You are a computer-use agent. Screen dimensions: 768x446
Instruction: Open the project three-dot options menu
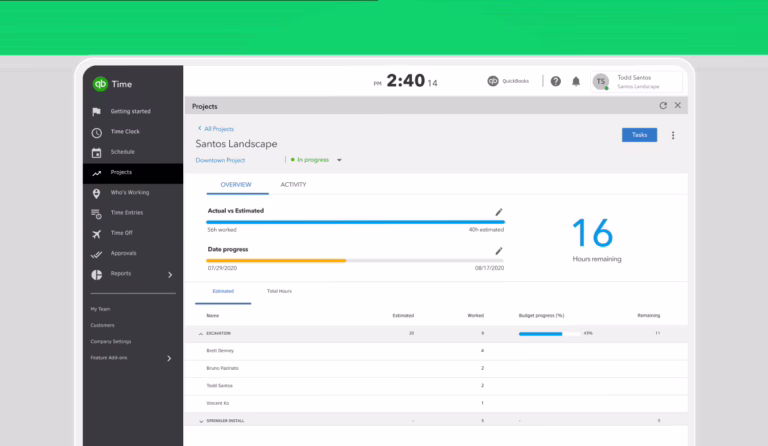tap(673, 135)
